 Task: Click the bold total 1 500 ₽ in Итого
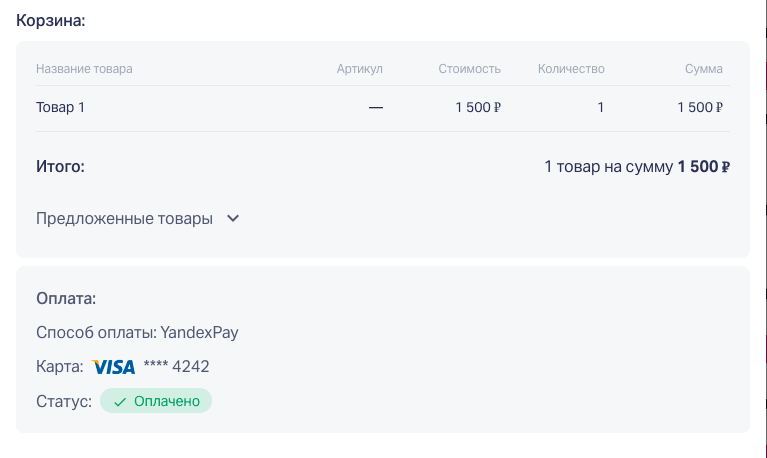pyautogui.click(x=703, y=167)
